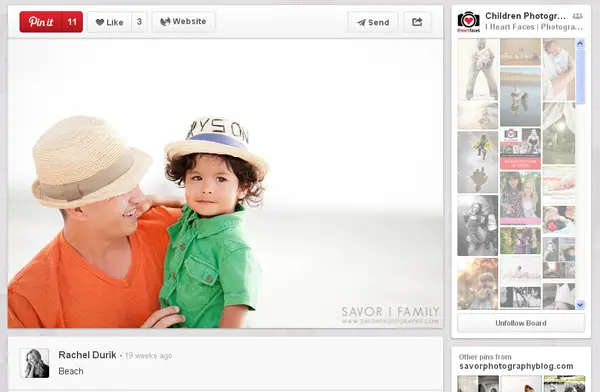Click the I Heart Faces owner subtitle
This screenshot has width=600, height=392.
534,27
